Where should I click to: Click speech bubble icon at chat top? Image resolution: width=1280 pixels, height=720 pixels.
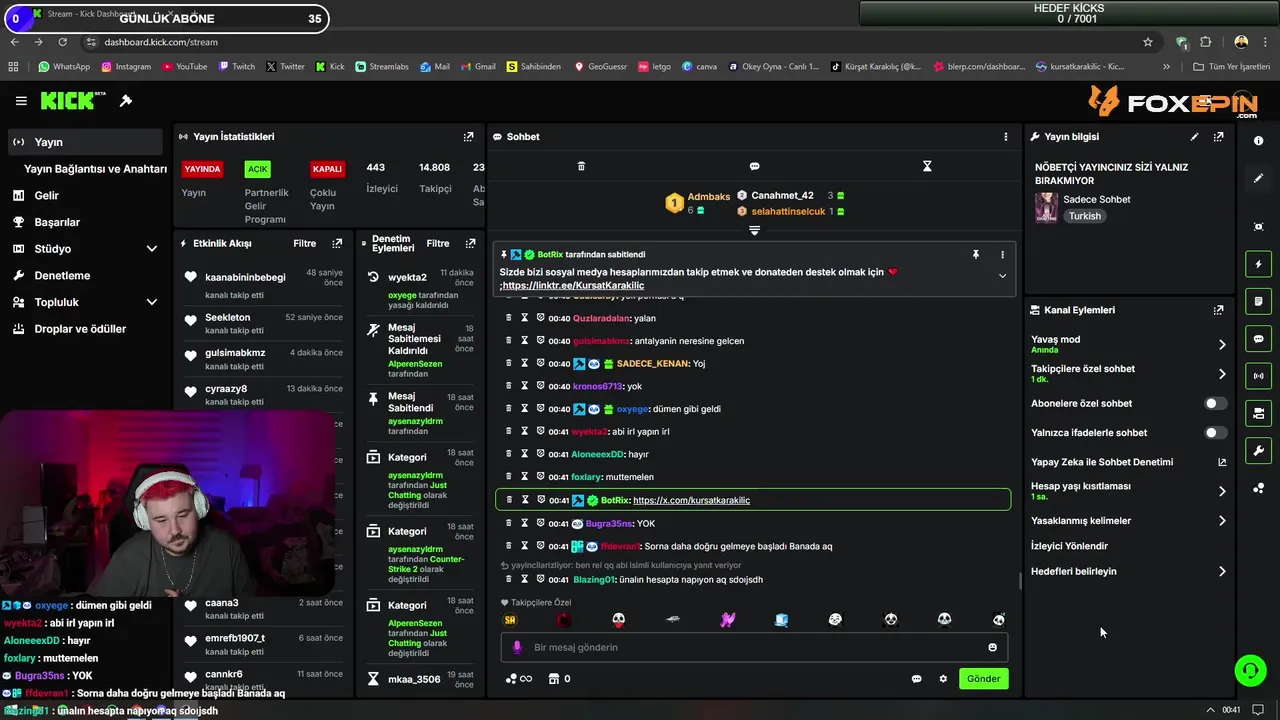(754, 166)
